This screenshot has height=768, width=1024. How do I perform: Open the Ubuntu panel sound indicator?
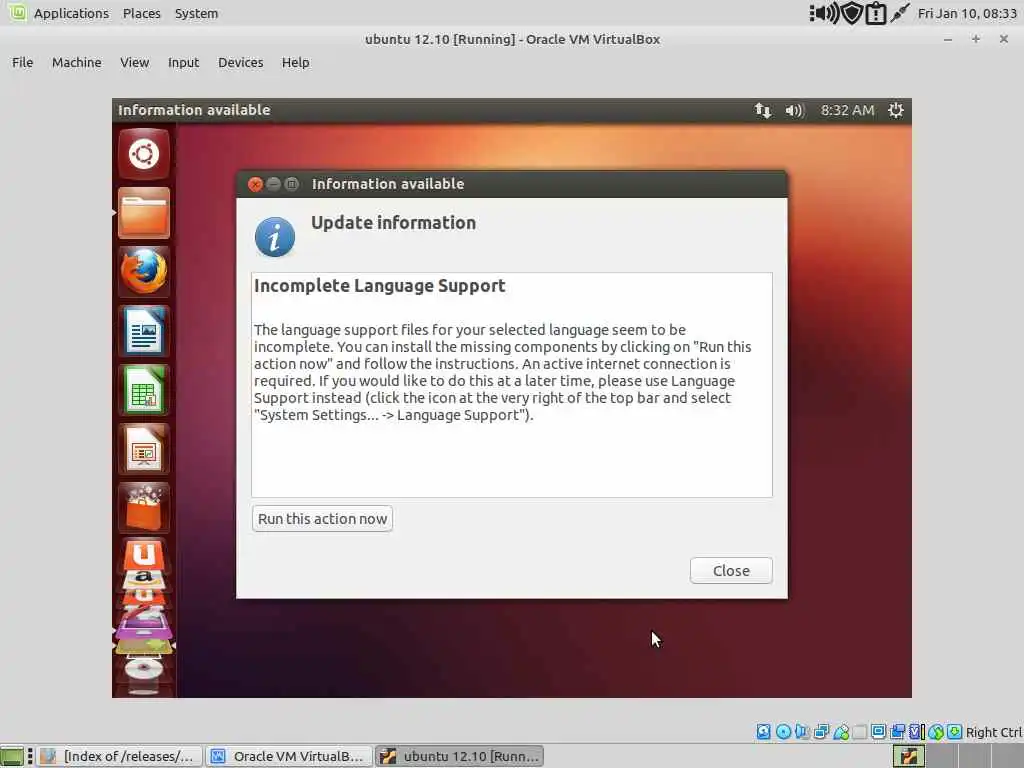pos(794,110)
